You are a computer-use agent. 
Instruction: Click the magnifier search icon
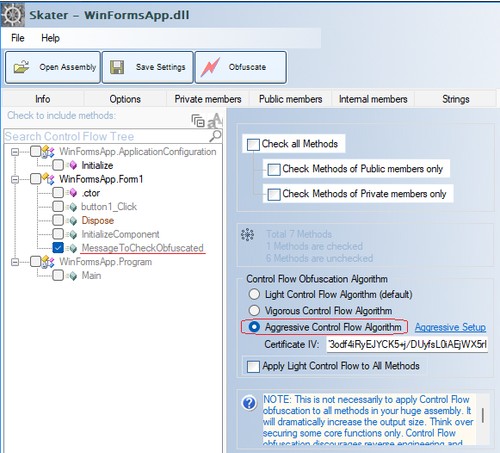coord(216,136)
